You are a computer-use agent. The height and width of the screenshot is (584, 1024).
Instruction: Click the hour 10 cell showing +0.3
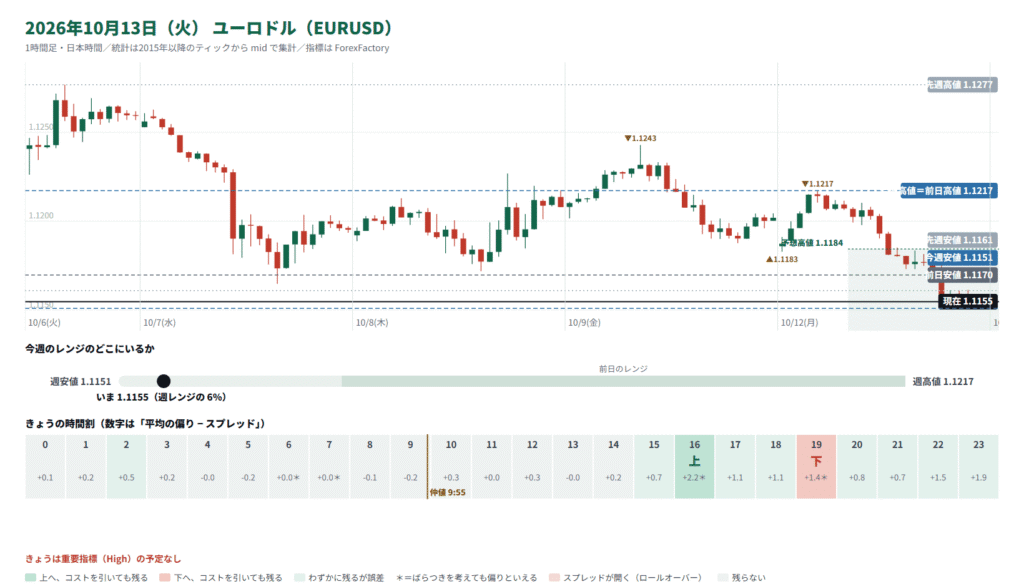click(x=451, y=466)
